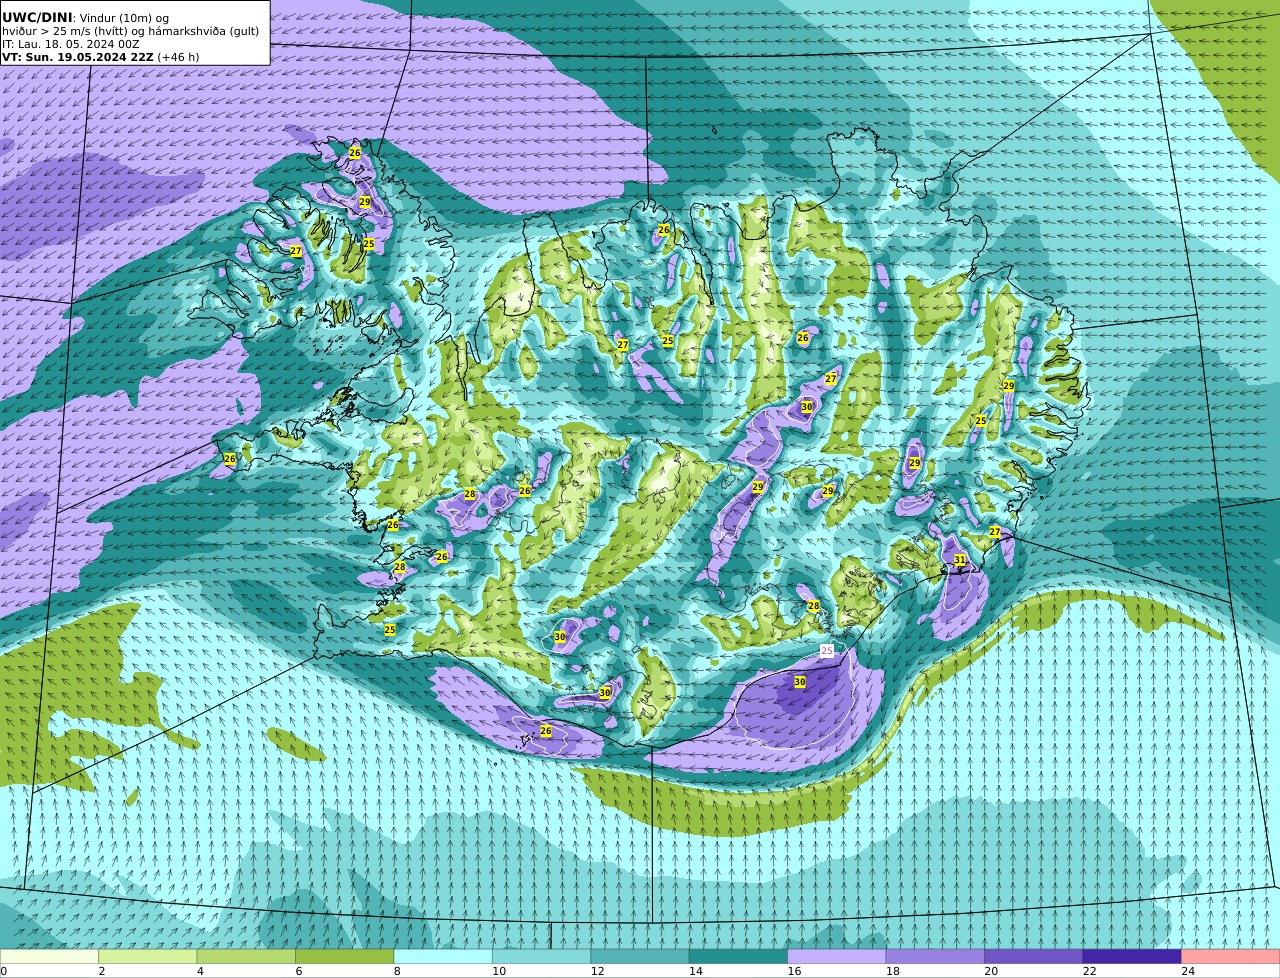Click the legend tick label 0

pos(4,971)
